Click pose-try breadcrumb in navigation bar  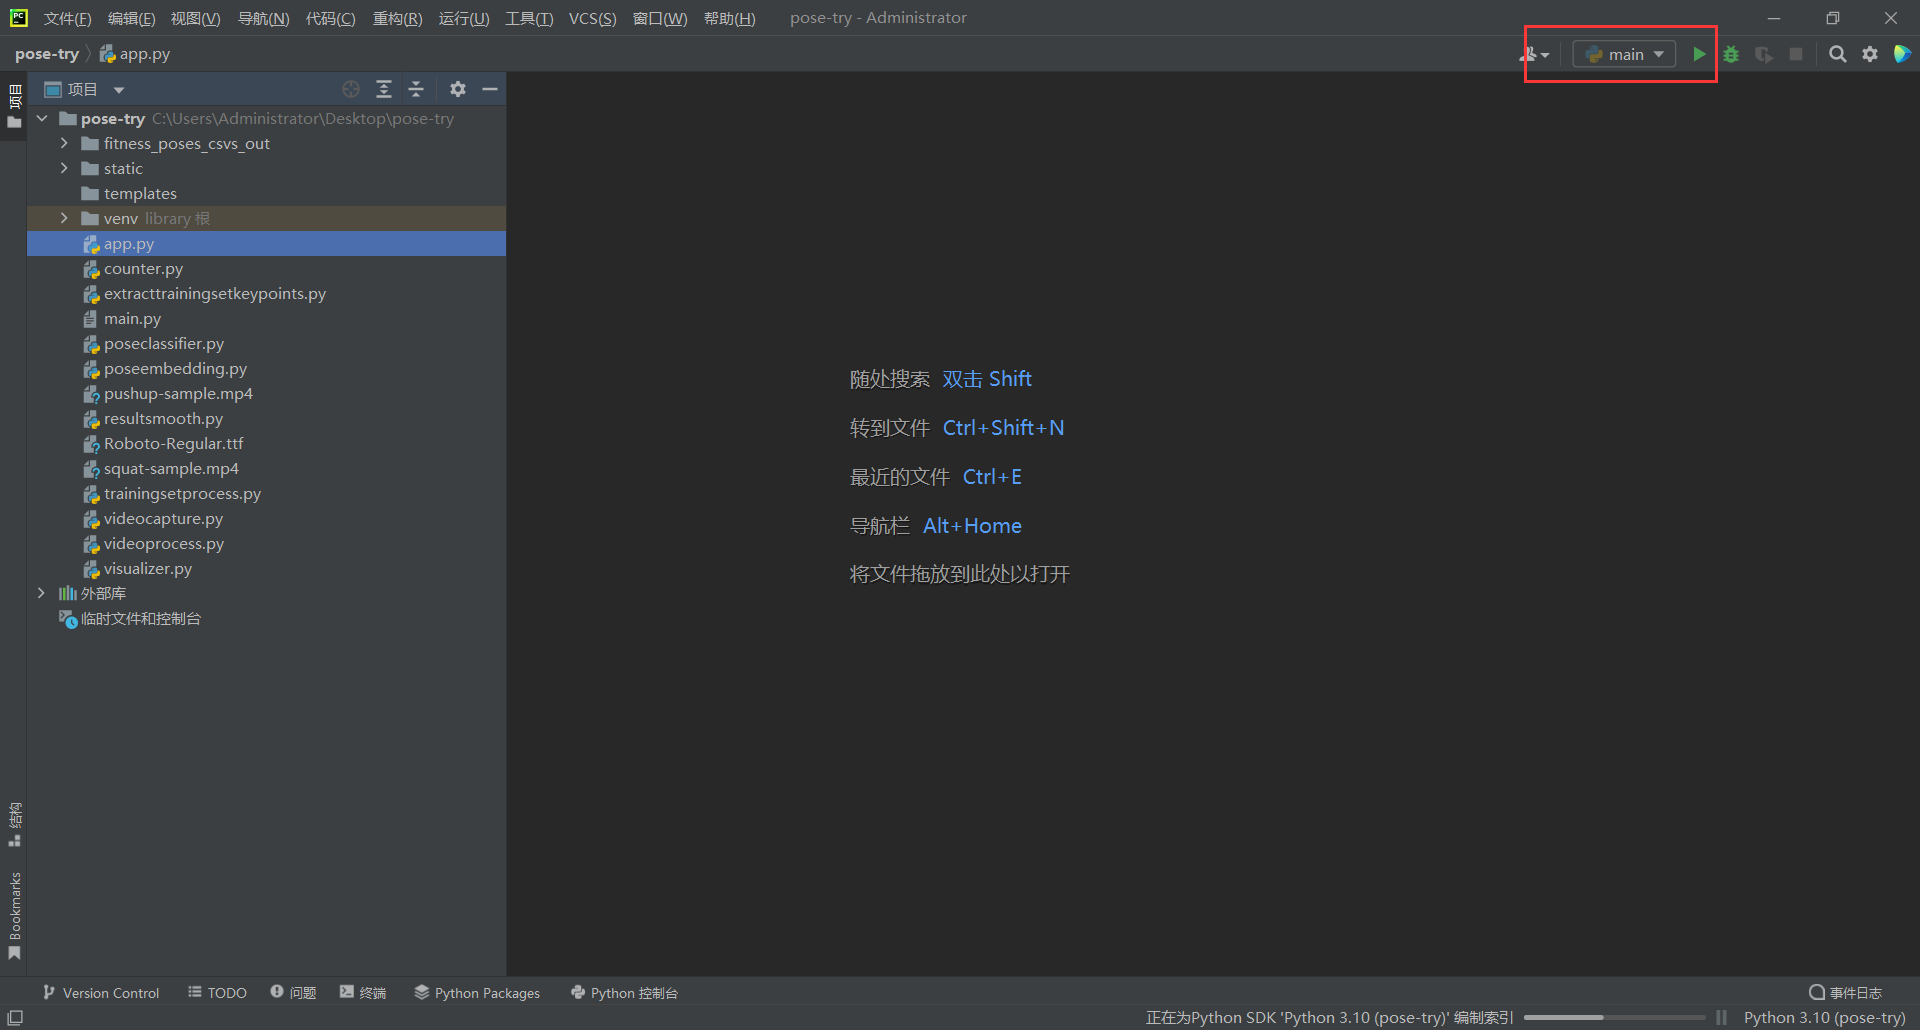tap(46, 54)
